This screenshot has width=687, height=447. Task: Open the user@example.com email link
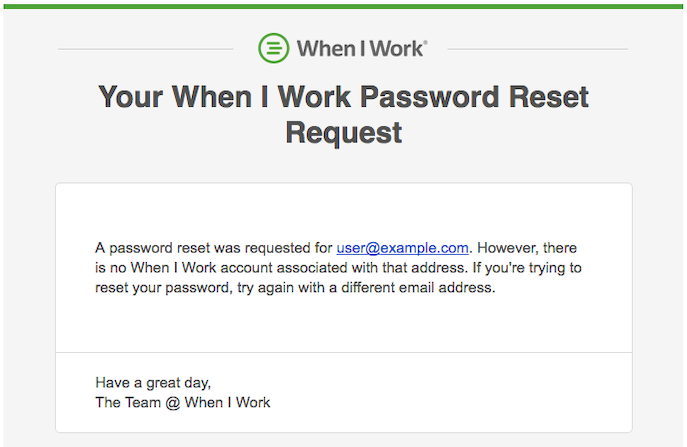tap(402, 247)
